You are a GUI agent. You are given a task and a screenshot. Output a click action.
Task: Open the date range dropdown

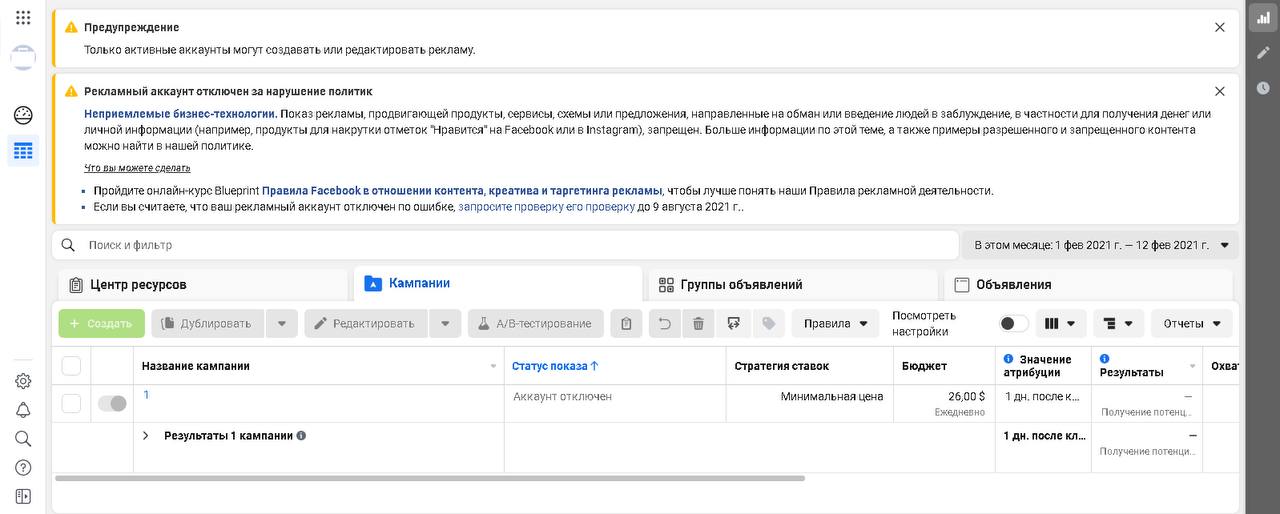(x=1100, y=245)
